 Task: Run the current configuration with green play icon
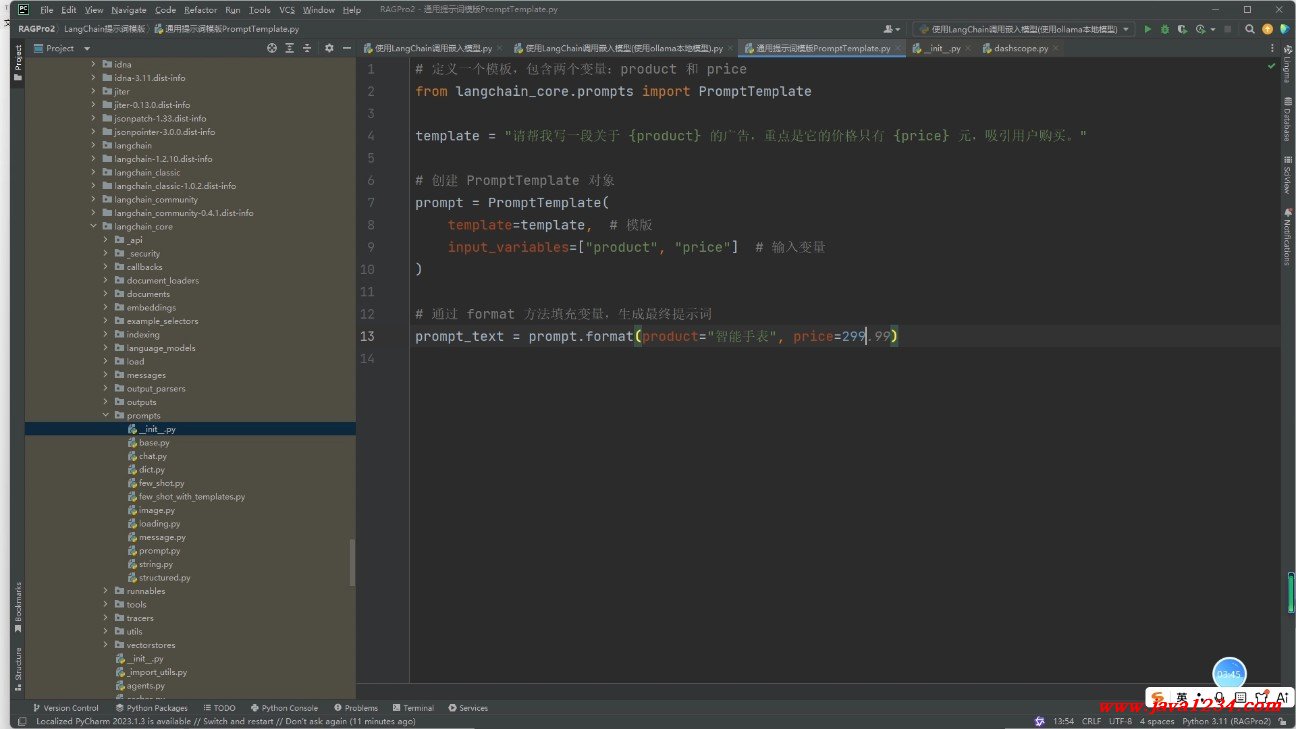coord(1147,29)
